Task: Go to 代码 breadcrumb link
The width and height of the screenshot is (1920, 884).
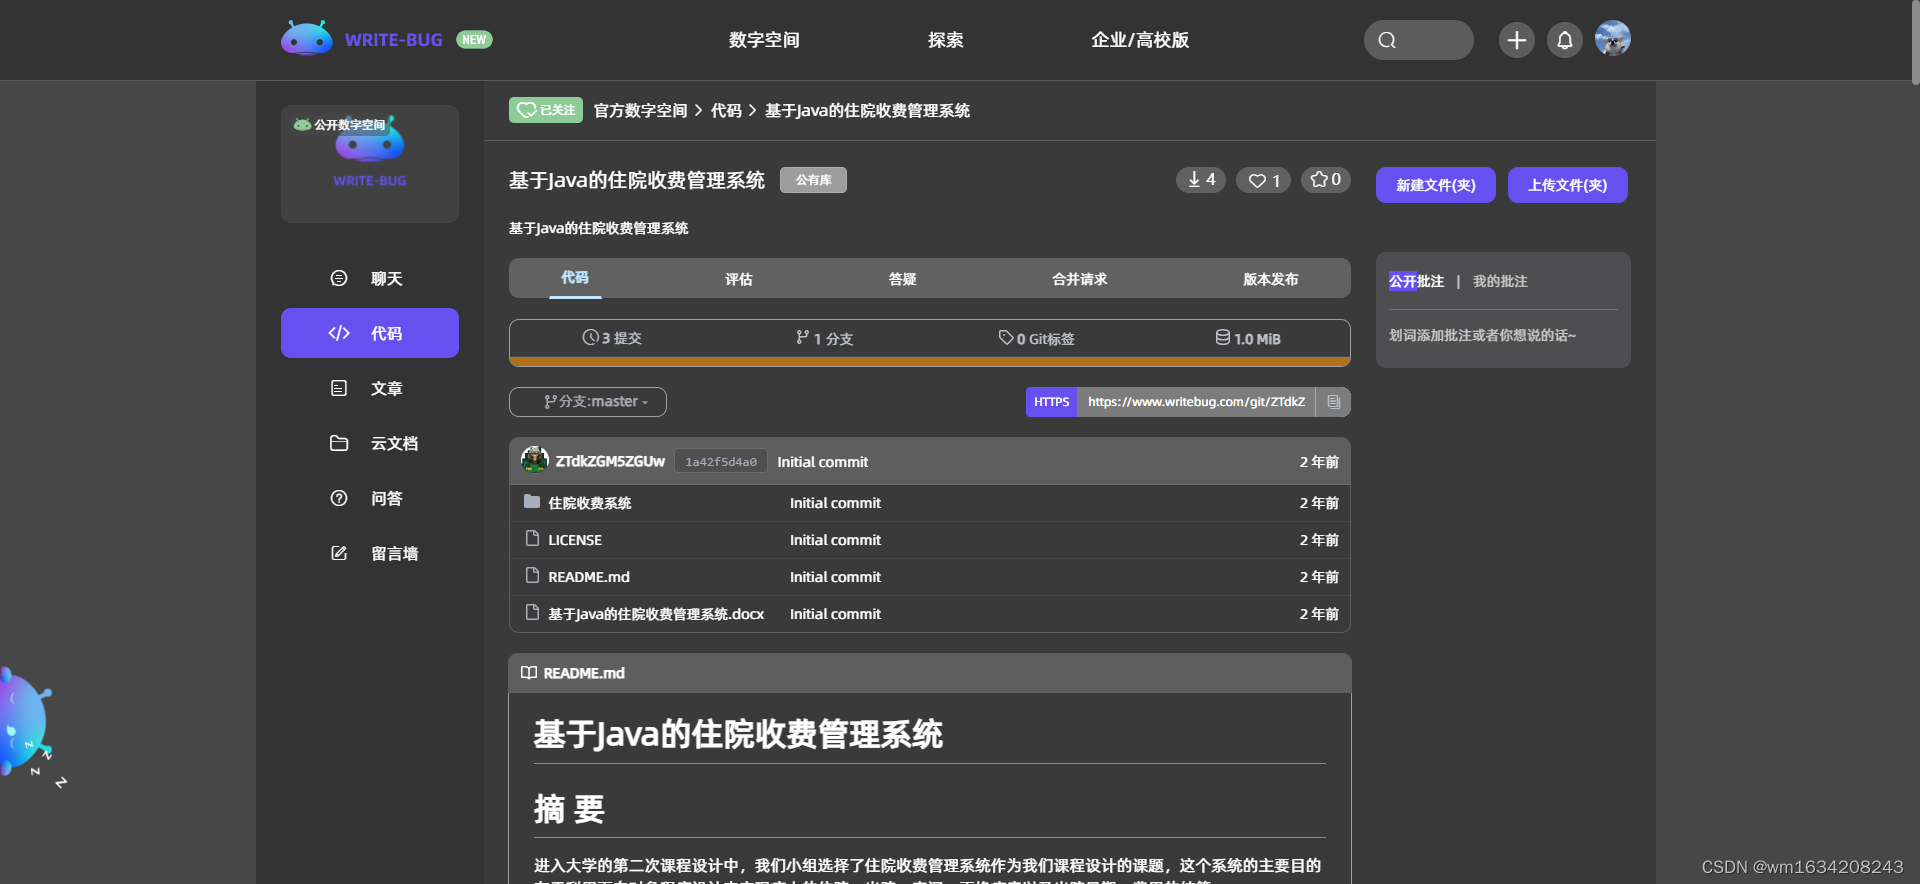Action: pyautogui.click(x=726, y=110)
